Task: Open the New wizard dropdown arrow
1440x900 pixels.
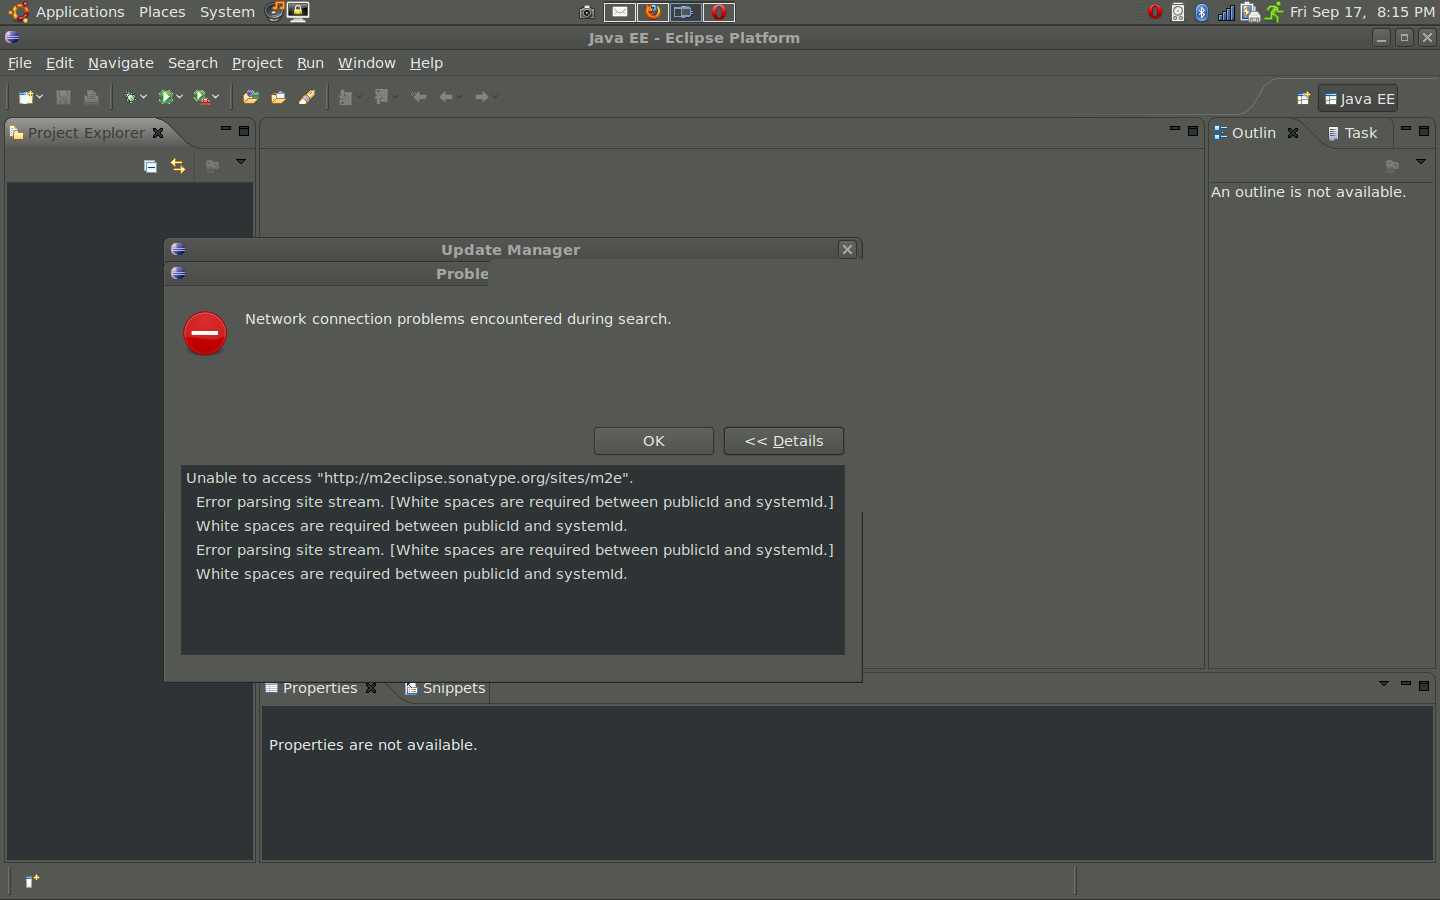Action: click(x=39, y=97)
